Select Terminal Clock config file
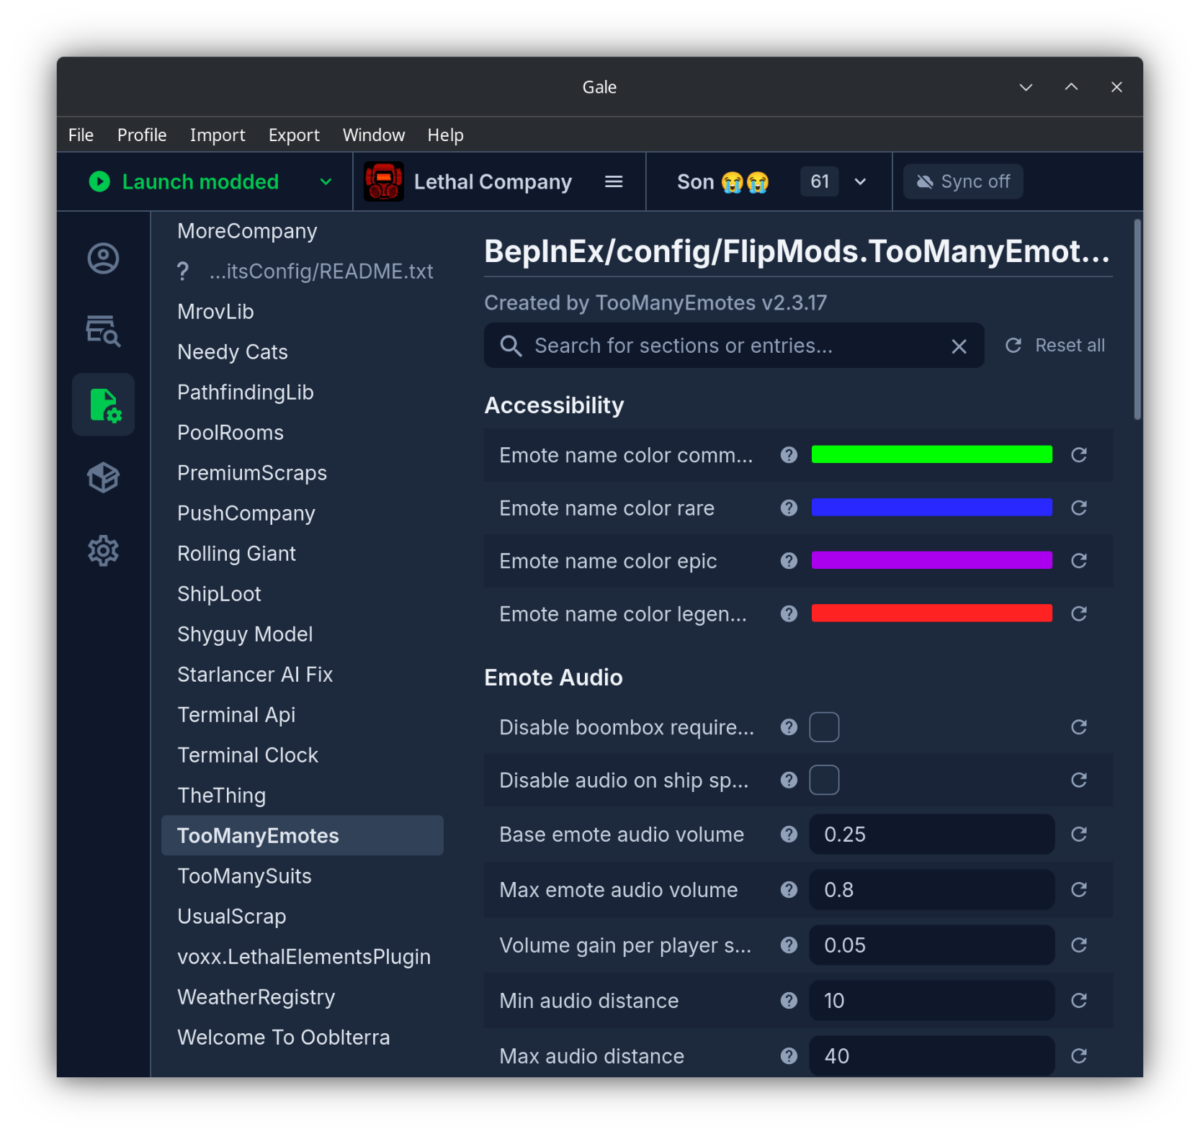The image size is (1200, 1134). [302, 756]
